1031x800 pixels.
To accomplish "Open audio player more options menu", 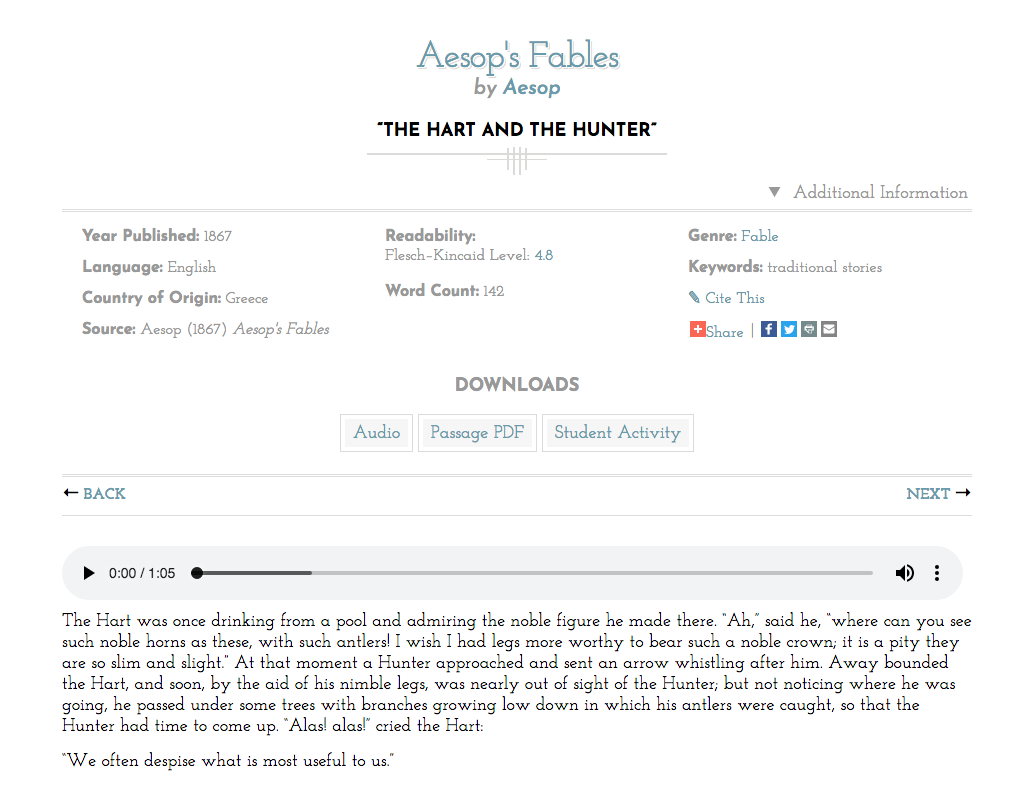I will click(x=937, y=573).
